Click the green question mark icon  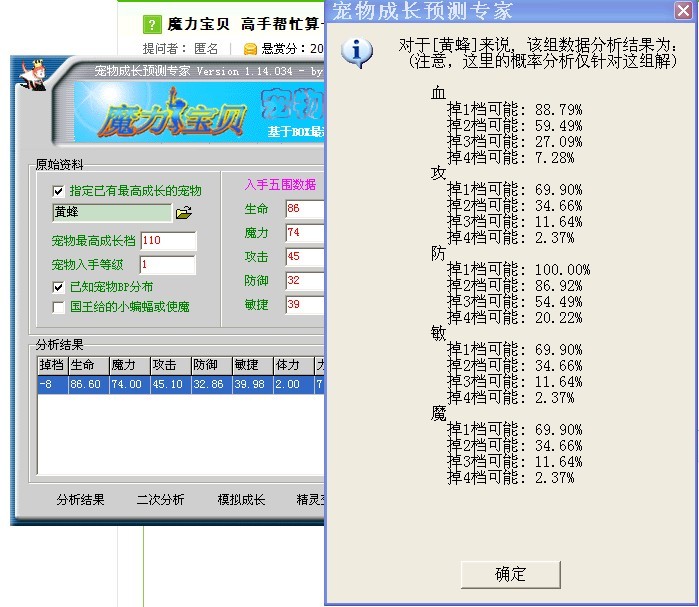(x=152, y=24)
